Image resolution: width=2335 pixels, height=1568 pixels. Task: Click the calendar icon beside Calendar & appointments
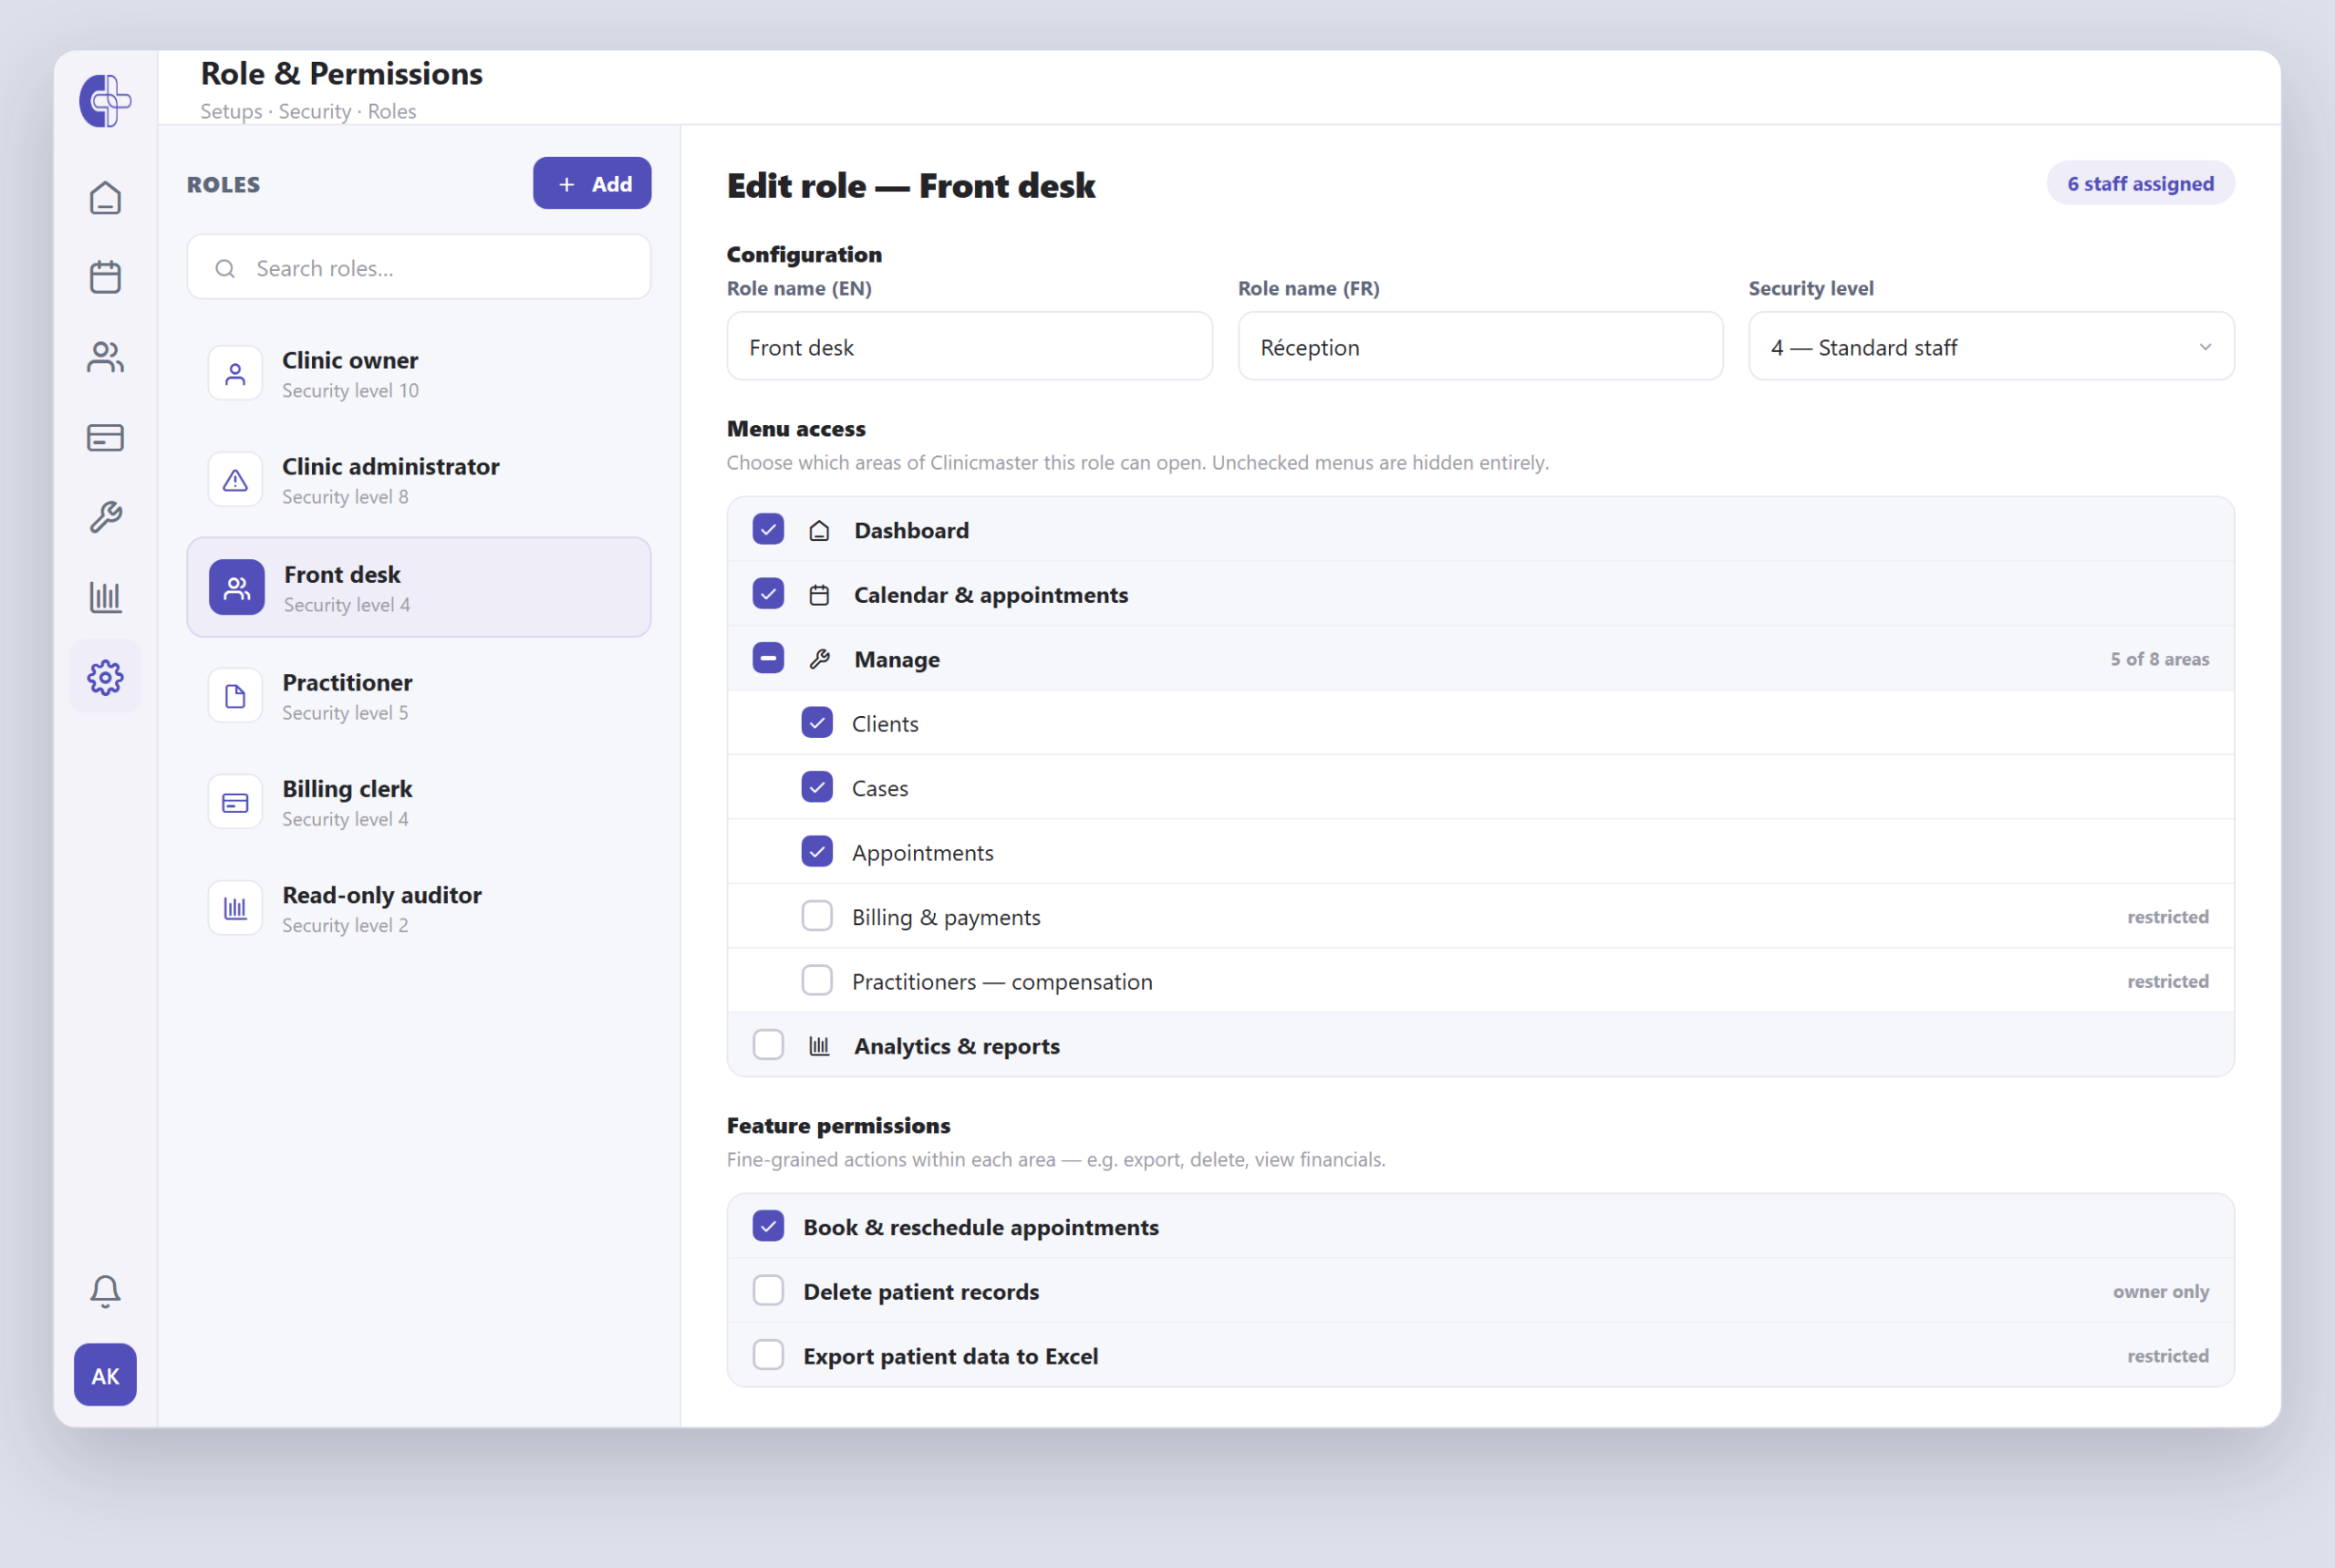pyautogui.click(x=819, y=595)
